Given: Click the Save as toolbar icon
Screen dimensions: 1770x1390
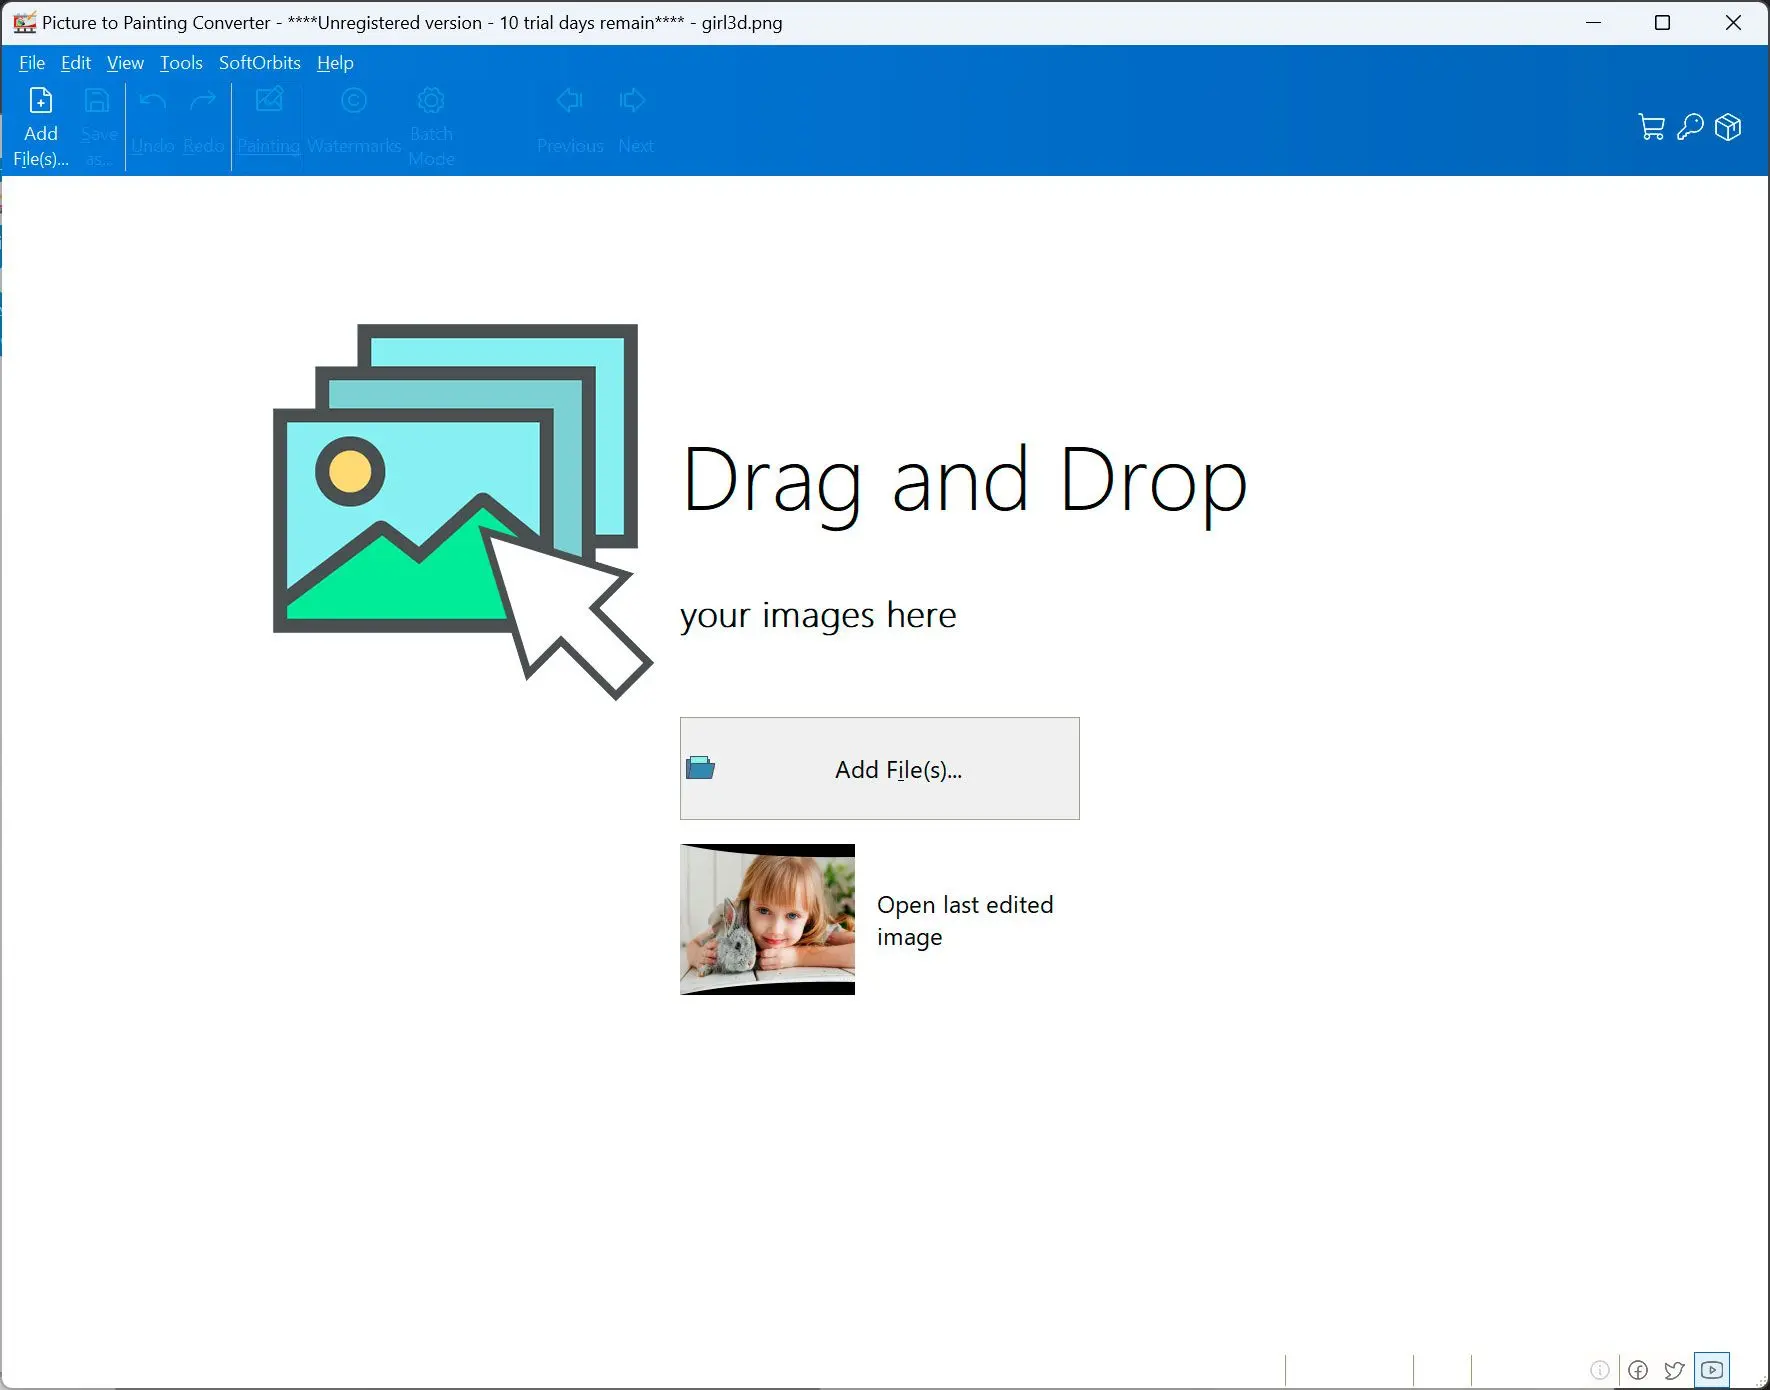Looking at the screenshot, I should click(x=97, y=100).
